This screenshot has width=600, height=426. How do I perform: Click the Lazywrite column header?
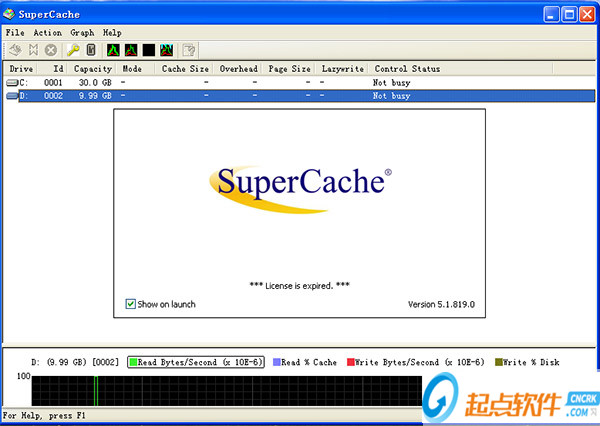(x=342, y=69)
